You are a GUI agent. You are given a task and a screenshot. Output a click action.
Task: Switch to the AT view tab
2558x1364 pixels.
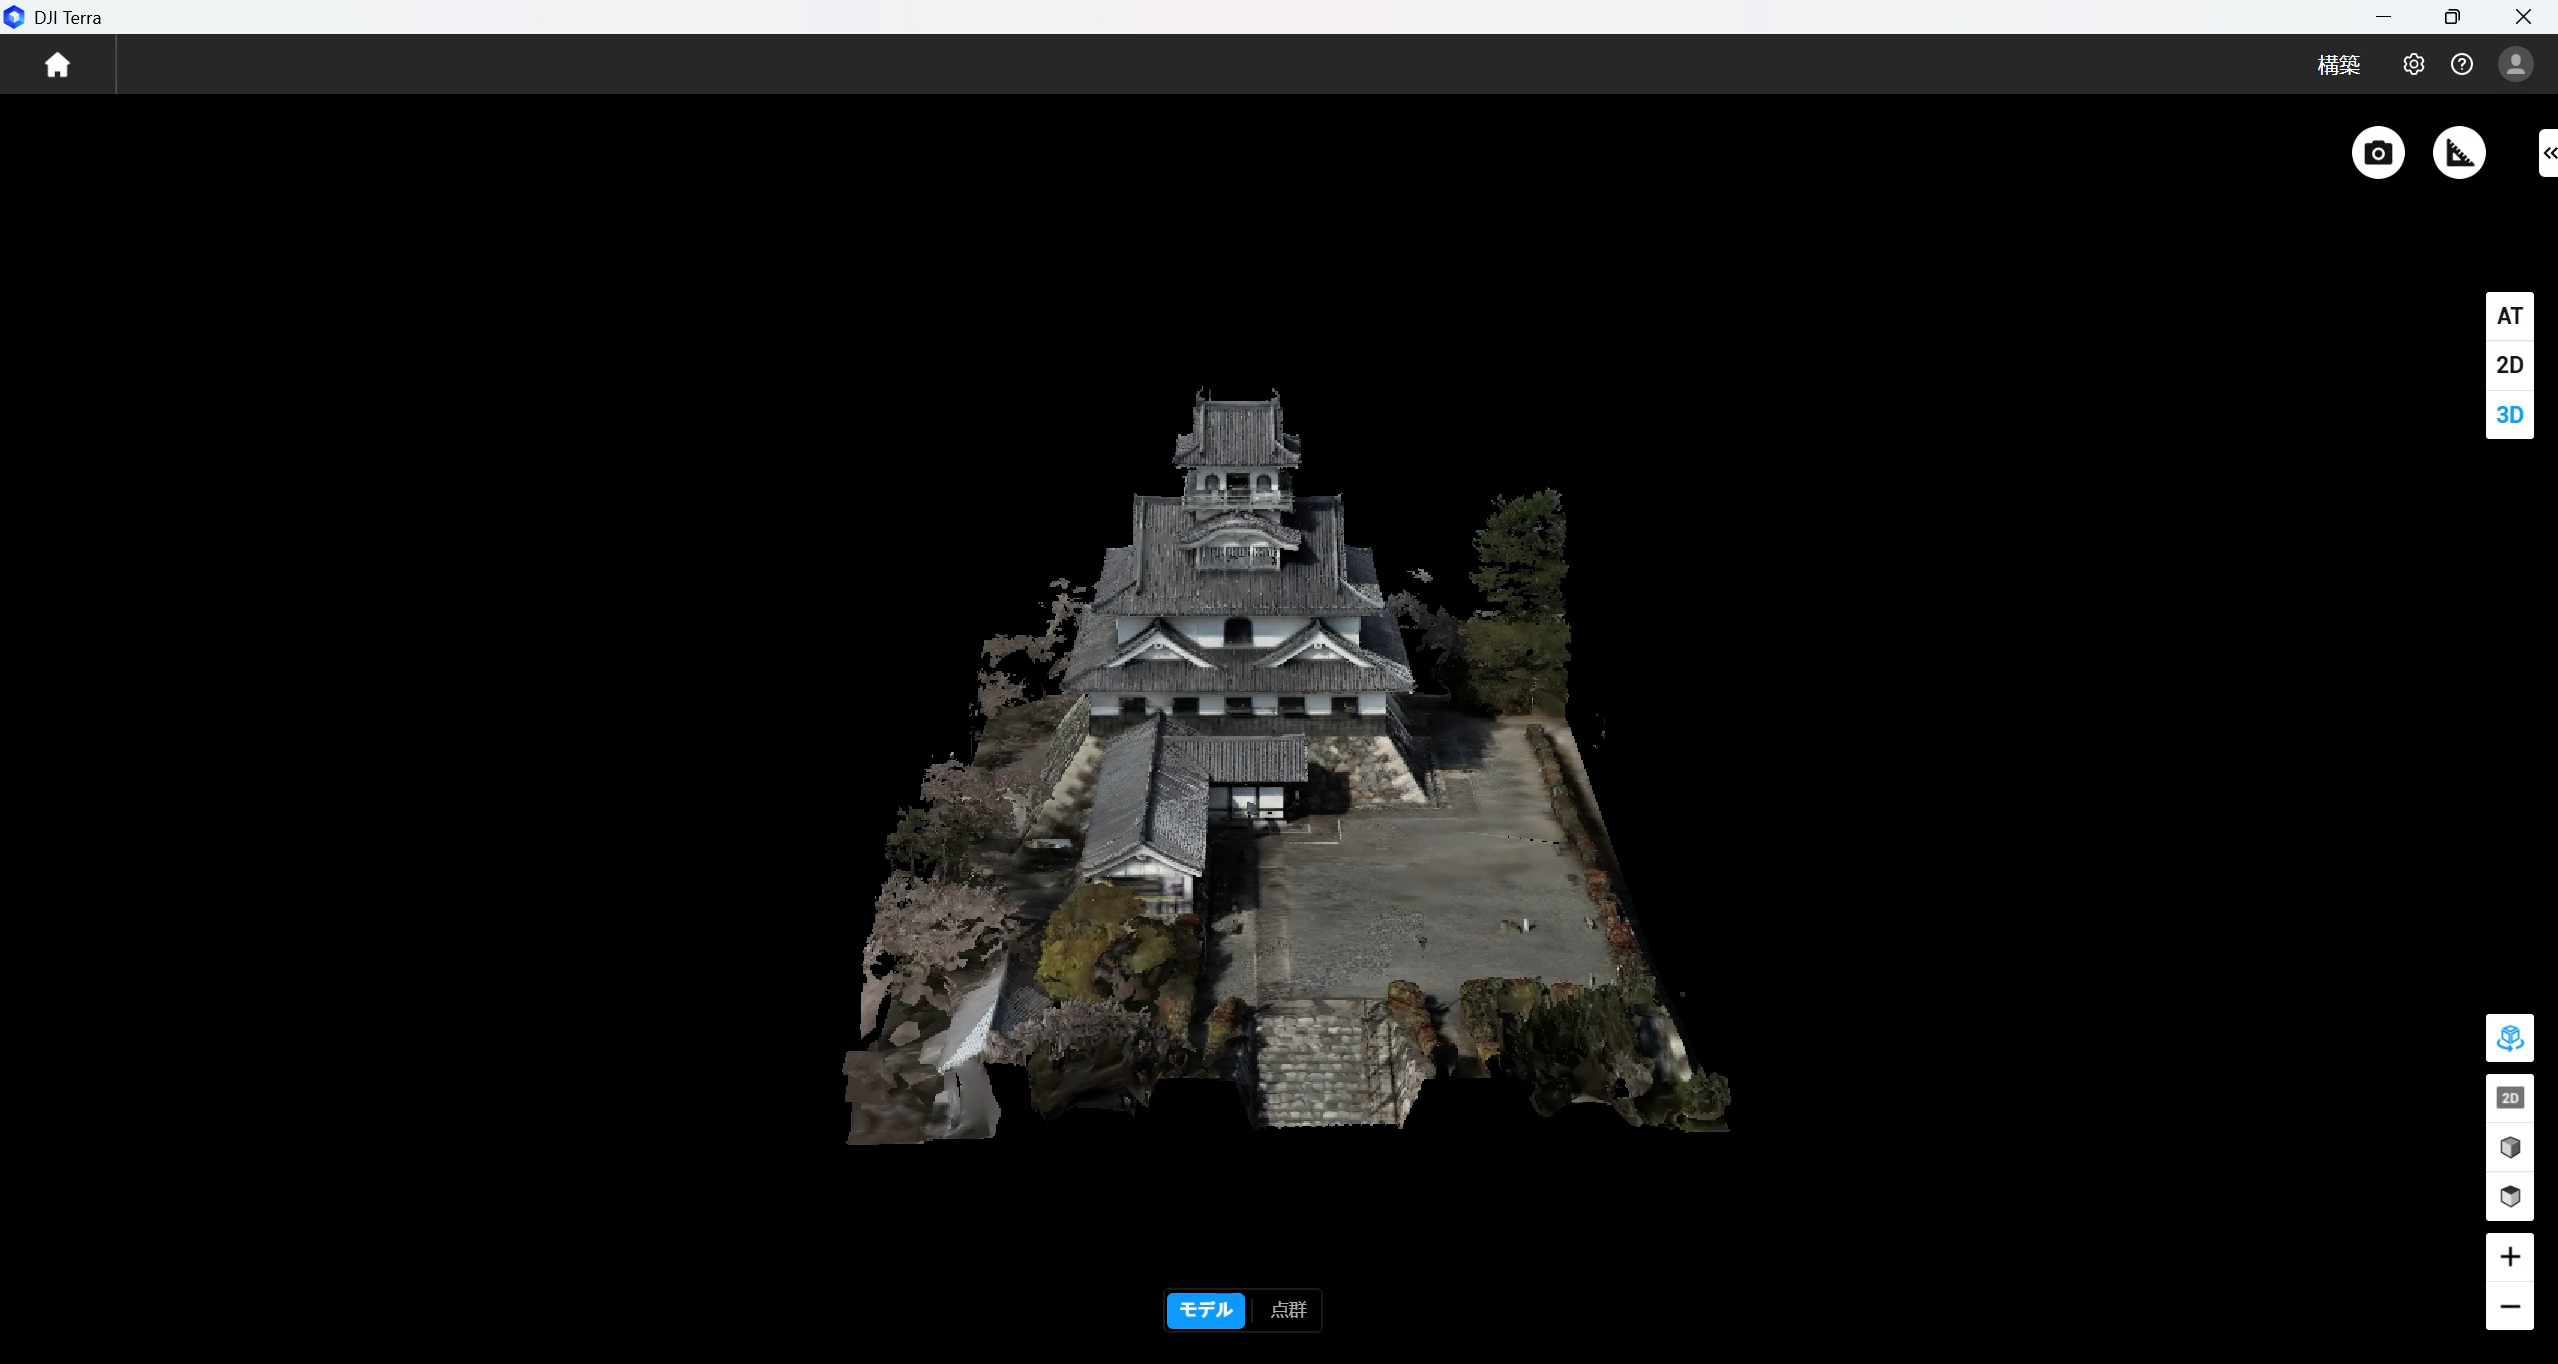pyautogui.click(x=2509, y=316)
